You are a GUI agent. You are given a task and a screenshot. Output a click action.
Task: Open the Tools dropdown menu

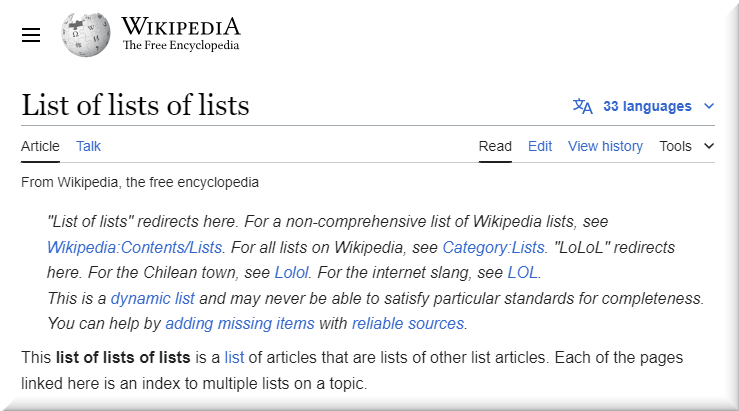click(x=686, y=146)
